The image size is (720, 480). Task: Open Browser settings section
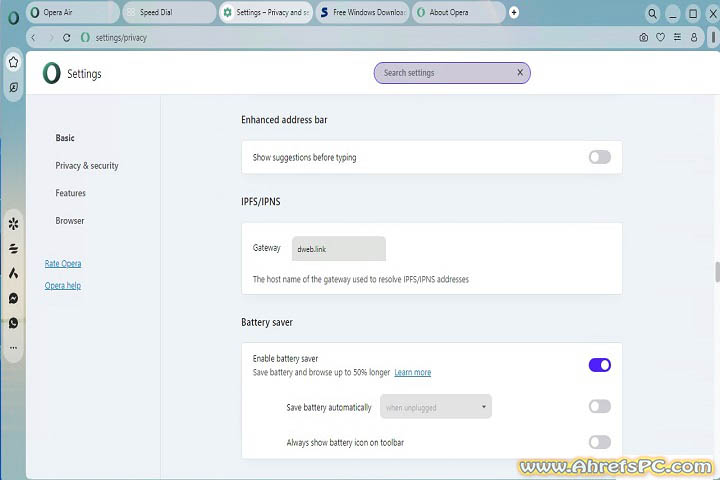(70, 220)
